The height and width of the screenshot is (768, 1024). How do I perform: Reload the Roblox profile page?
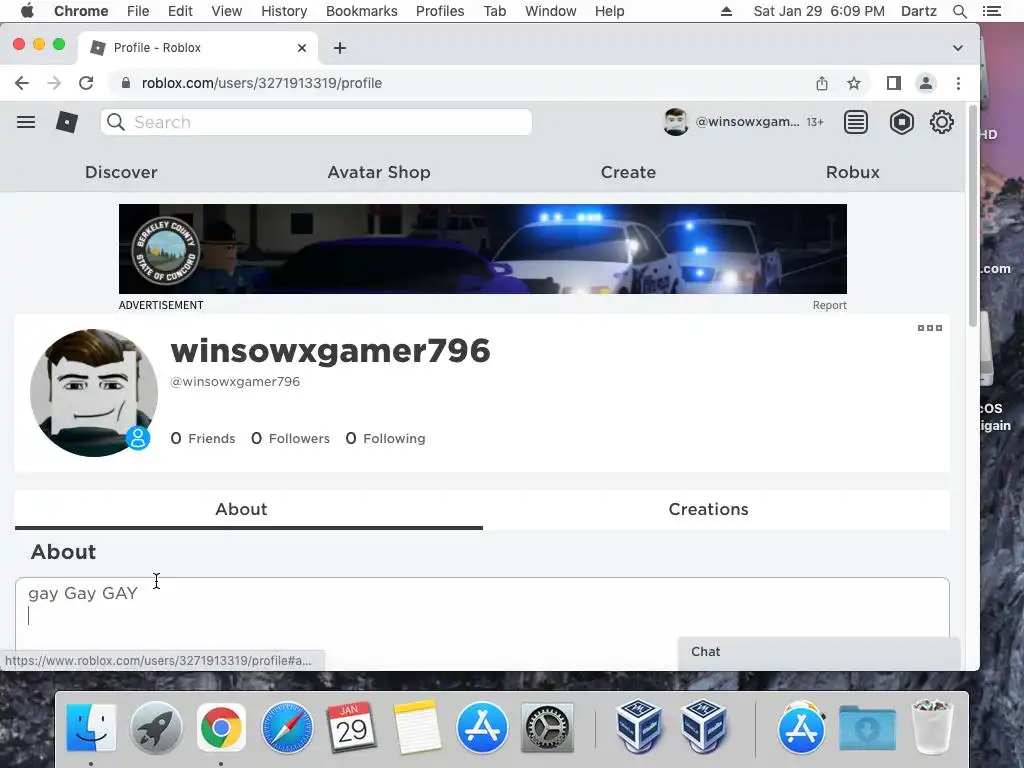pyautogui.click(x=86, y=83)
